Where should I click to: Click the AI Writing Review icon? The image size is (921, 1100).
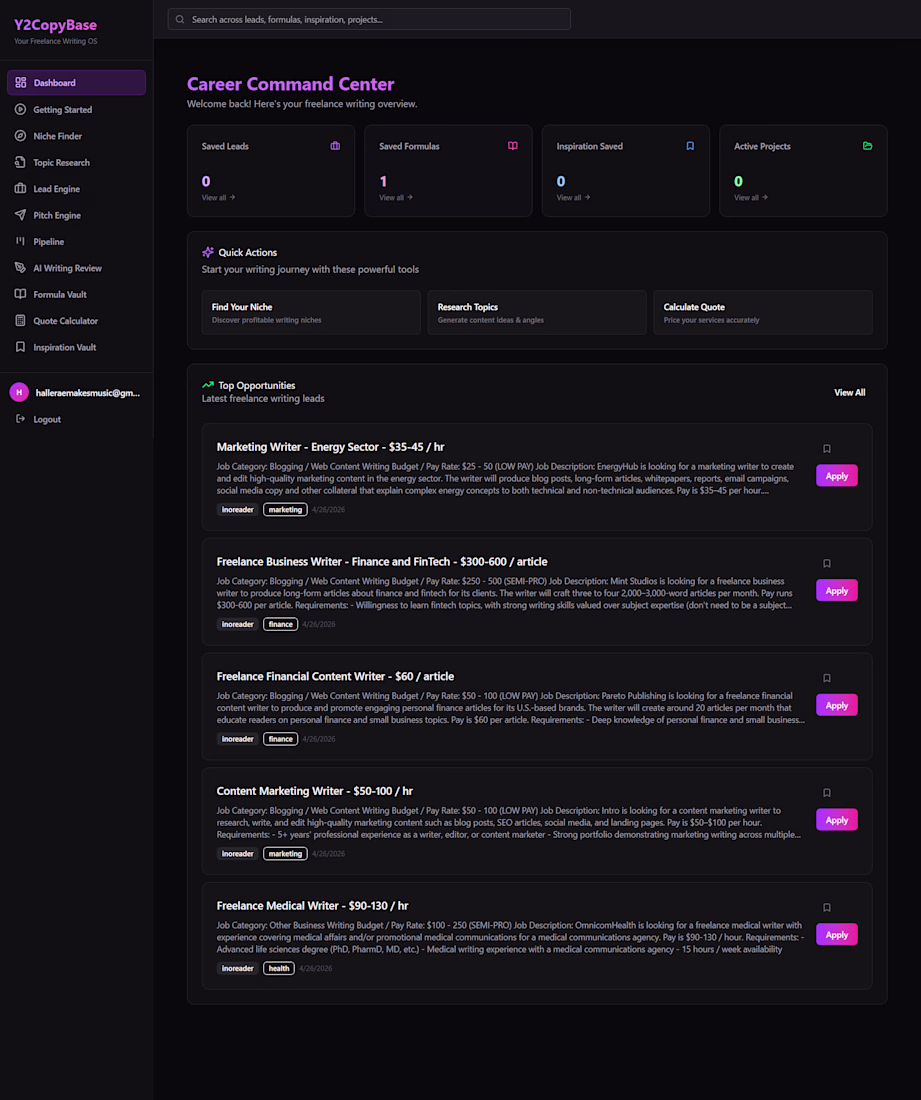(21, 268)
